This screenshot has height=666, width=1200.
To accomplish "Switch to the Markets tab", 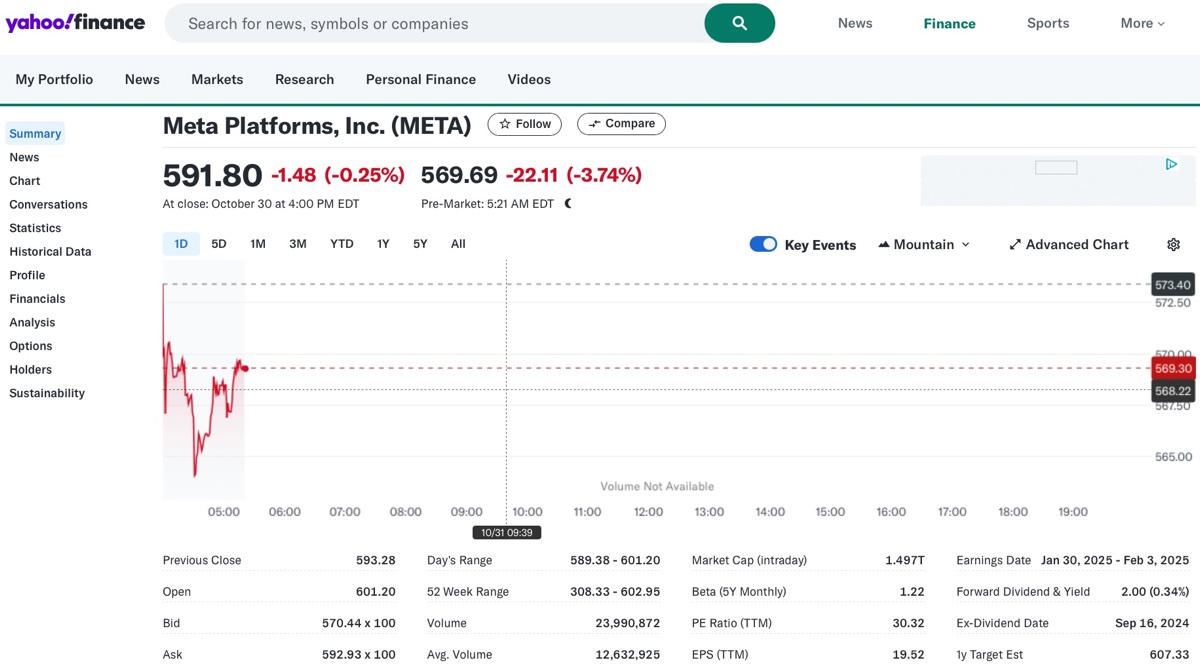I will pos(217,79).
